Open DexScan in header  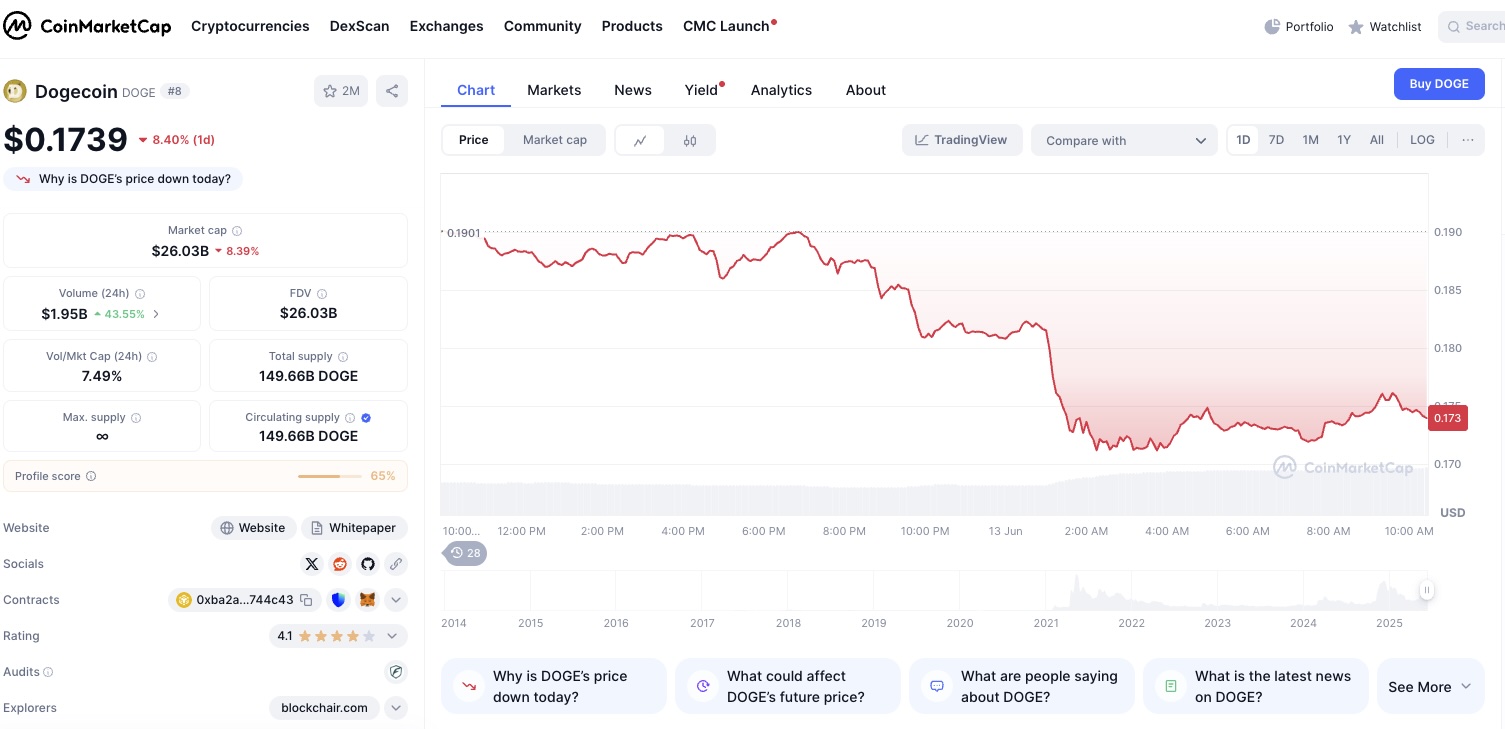pos(360,26)
